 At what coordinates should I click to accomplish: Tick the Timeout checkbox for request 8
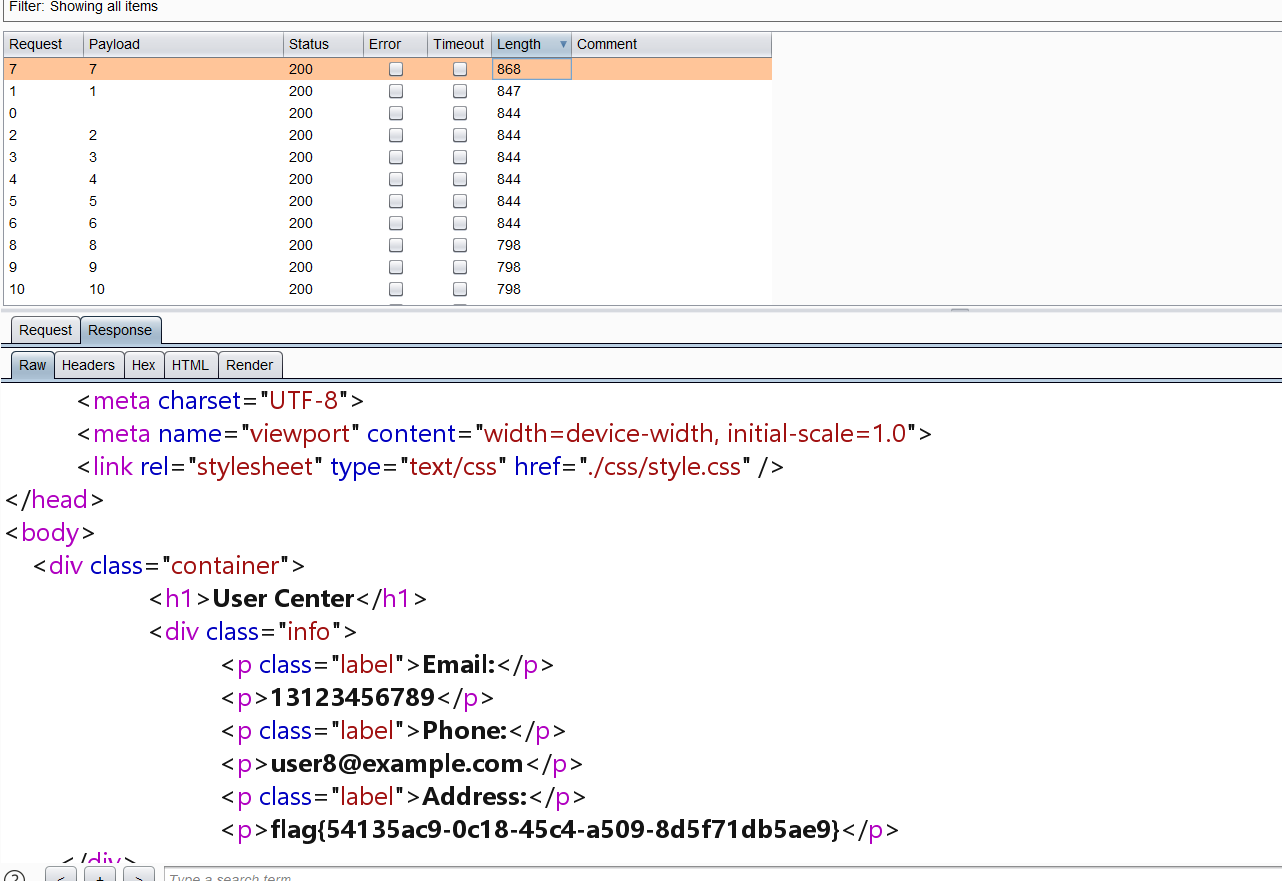[460, 245]
